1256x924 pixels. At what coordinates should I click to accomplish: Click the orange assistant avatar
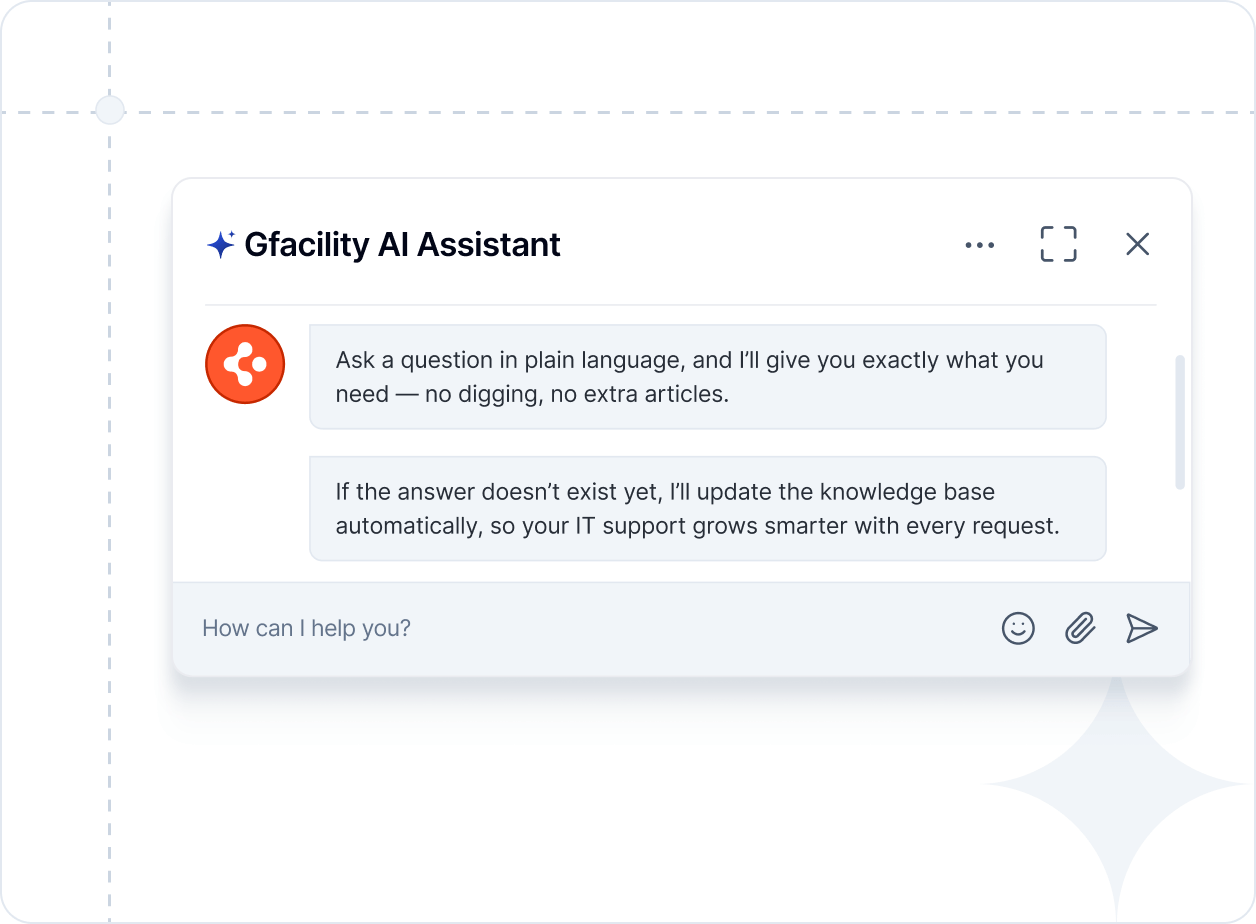click(x=245, y=364)
